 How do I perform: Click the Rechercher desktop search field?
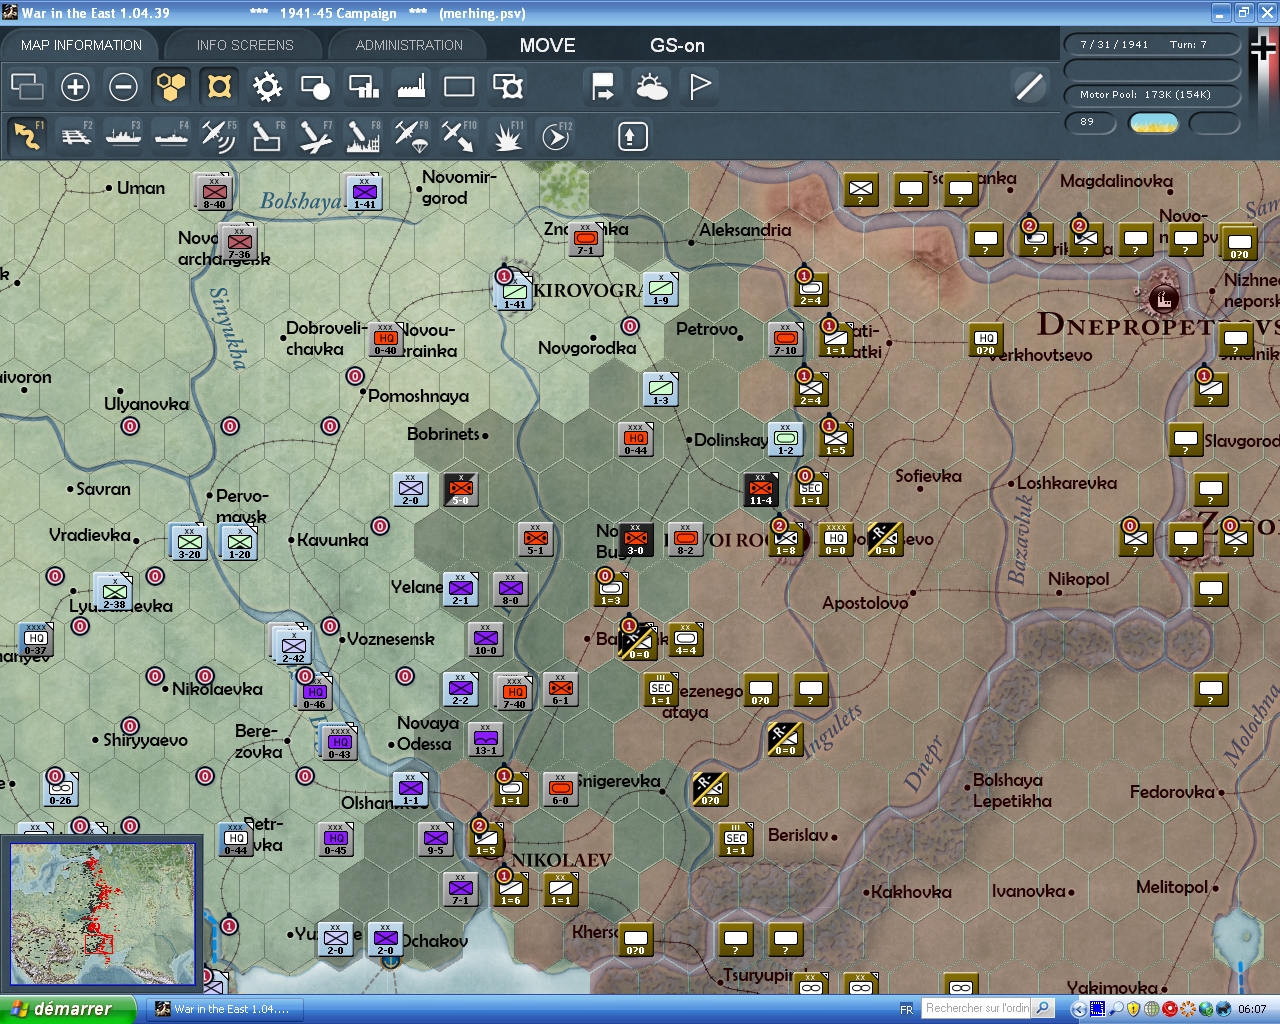click(x=977, y=1008)
